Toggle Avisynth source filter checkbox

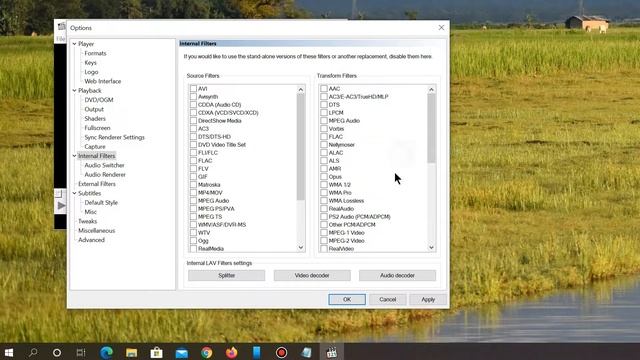tap(193, 97)
